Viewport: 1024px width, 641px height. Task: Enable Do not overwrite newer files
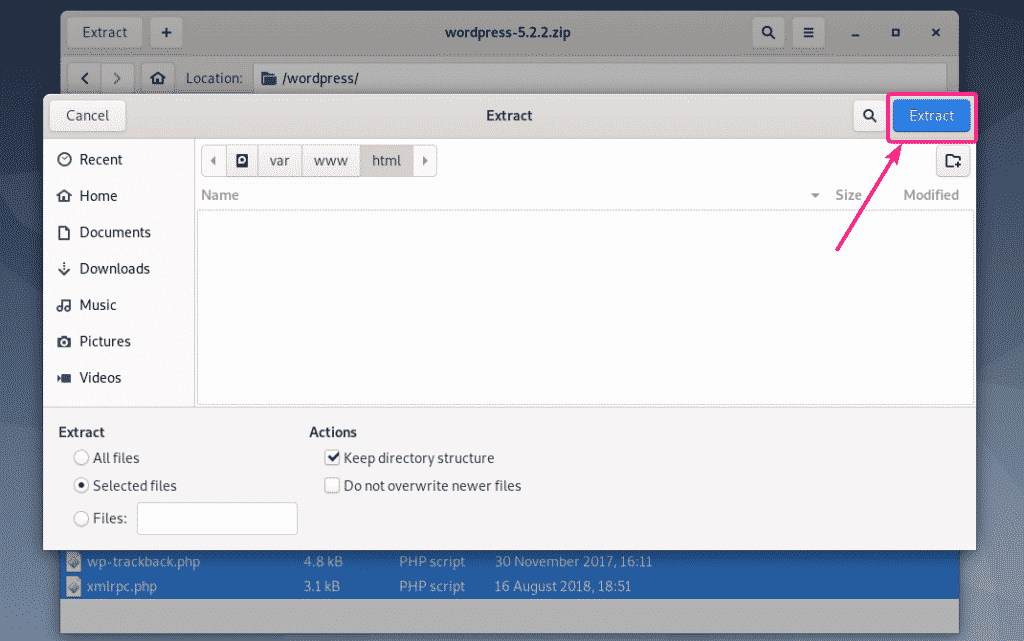click(x=332, y=486)
